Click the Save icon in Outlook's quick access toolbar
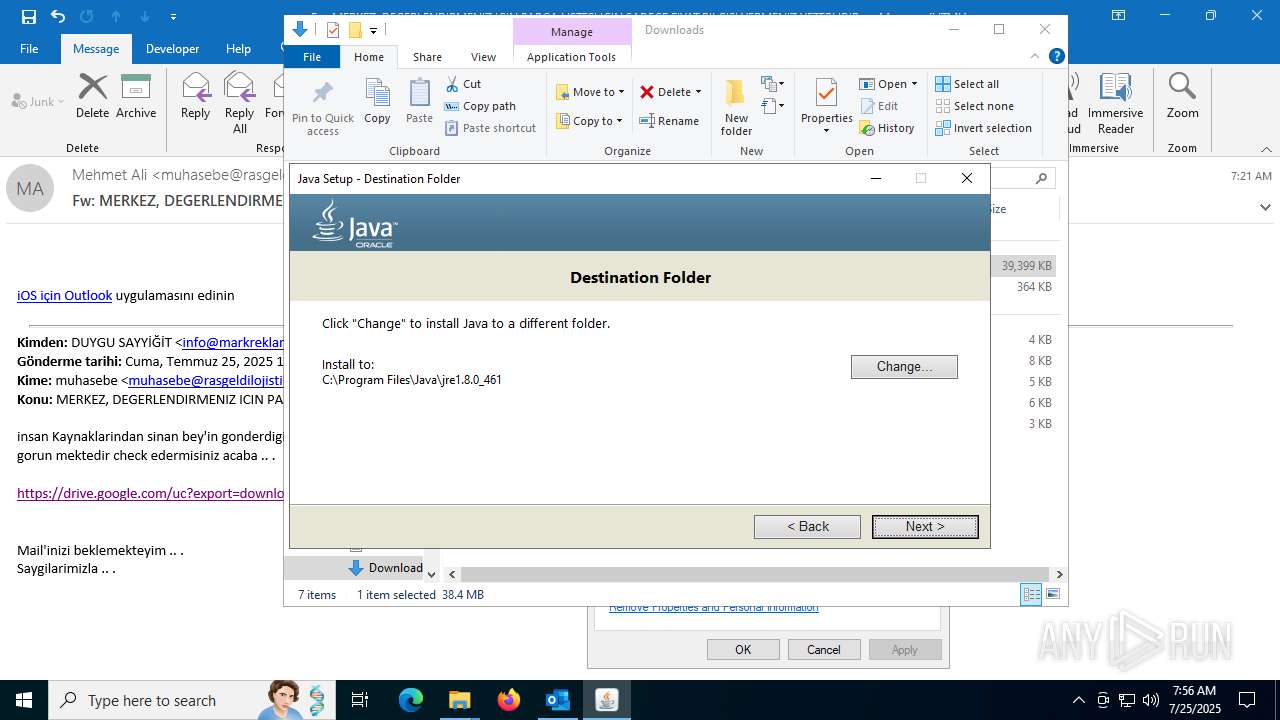The height and width of the screenshot is (720, 1280). click(28, 16)
